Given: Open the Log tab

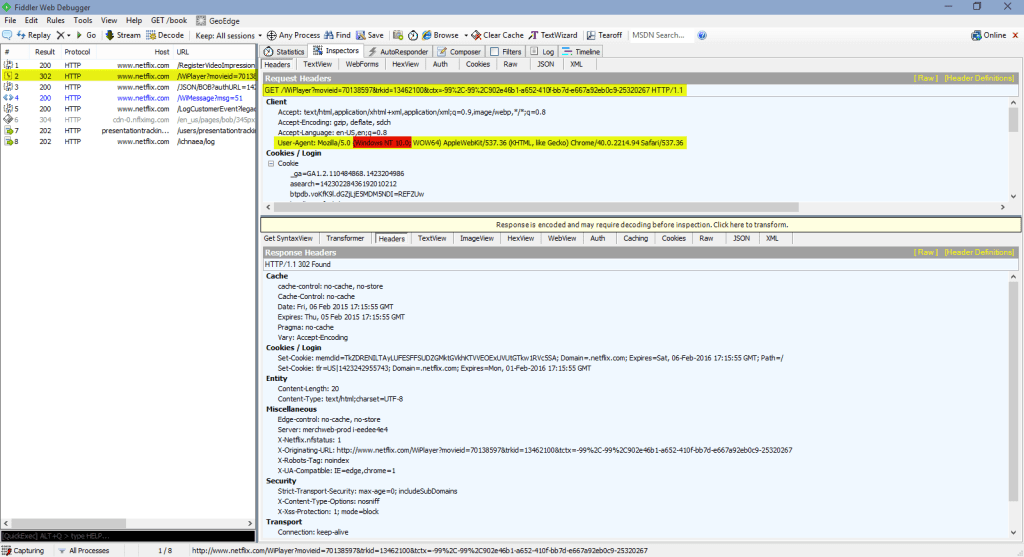Looking at the screenshot, I should pos(542,52).
